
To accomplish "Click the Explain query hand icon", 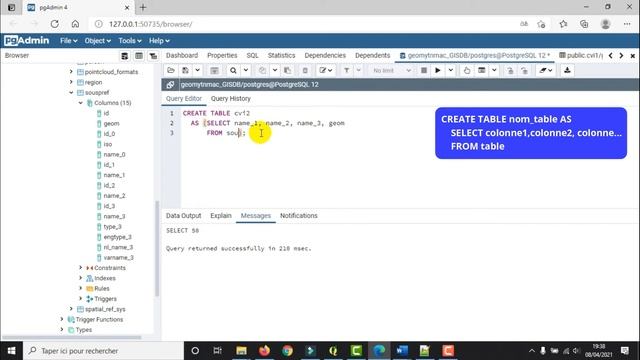I will pyautogui.click(x=467, y=71).
